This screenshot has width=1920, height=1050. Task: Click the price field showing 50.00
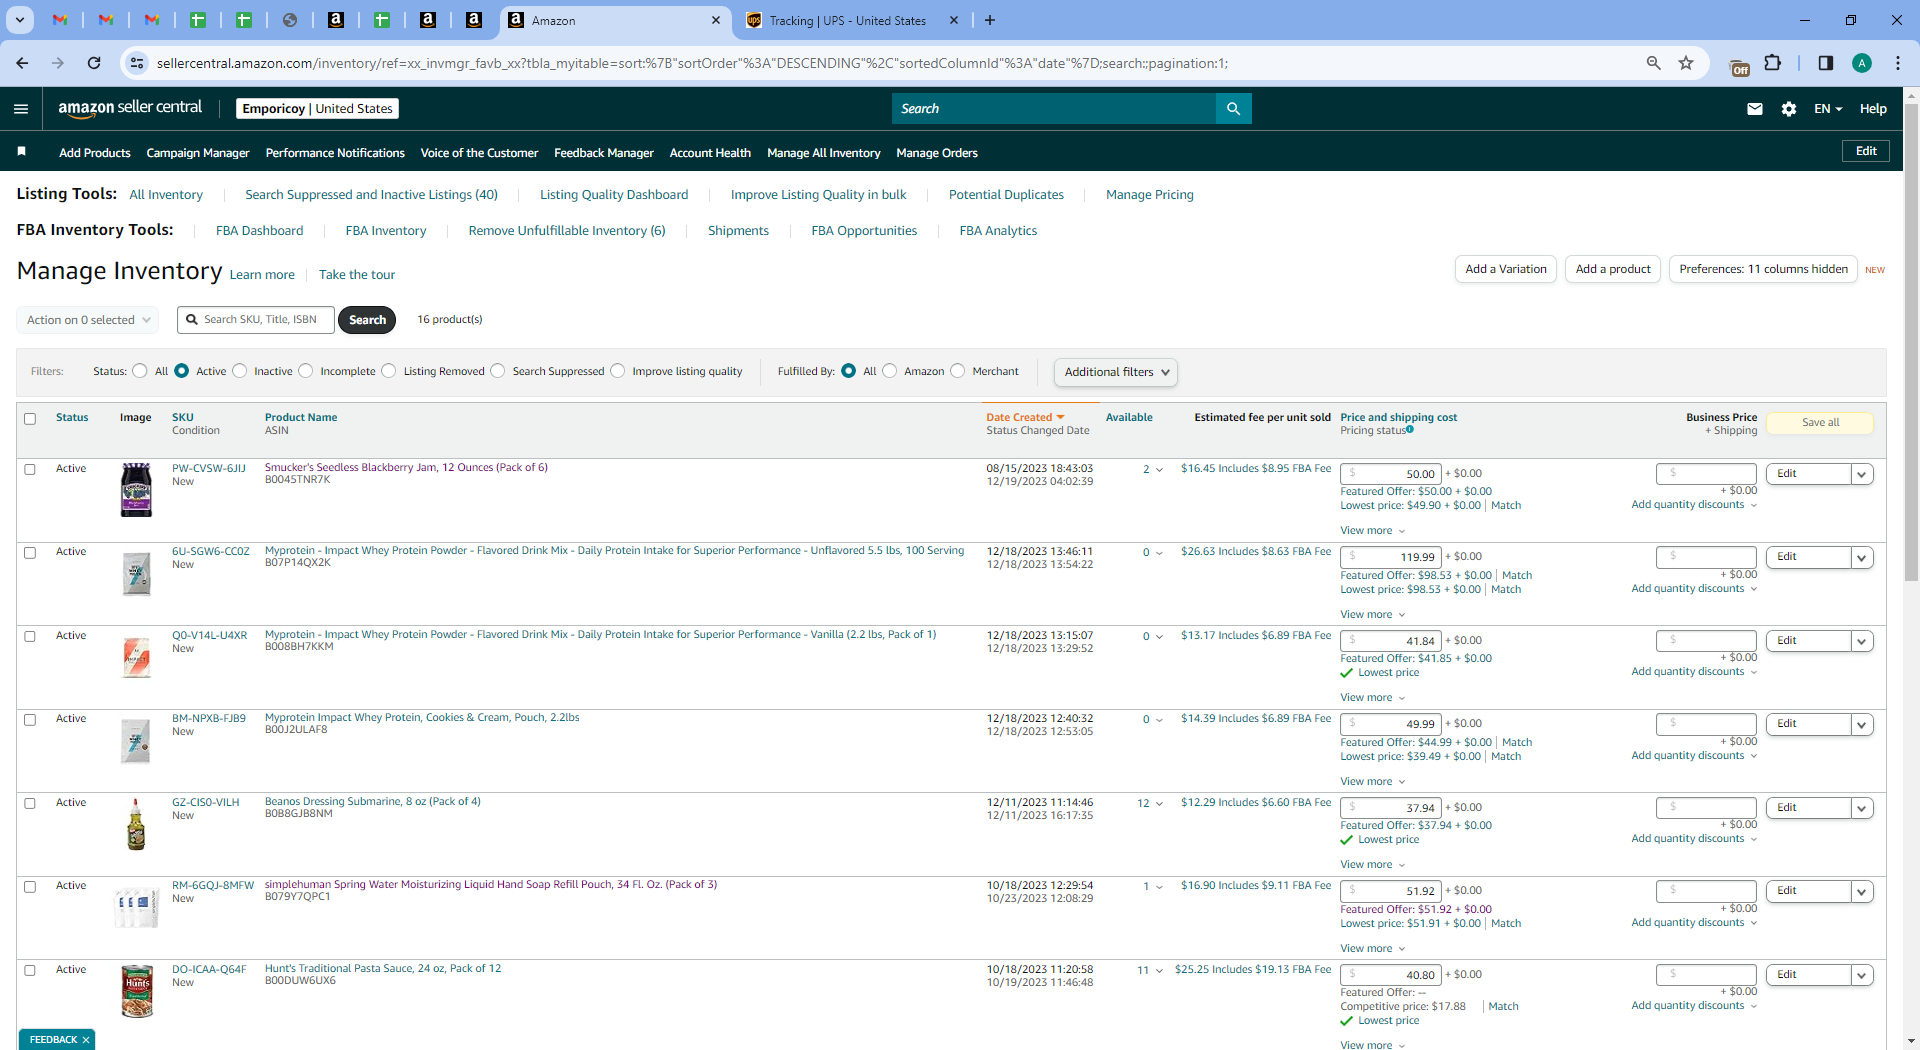pyautogui.click(x=1391, y=474)
